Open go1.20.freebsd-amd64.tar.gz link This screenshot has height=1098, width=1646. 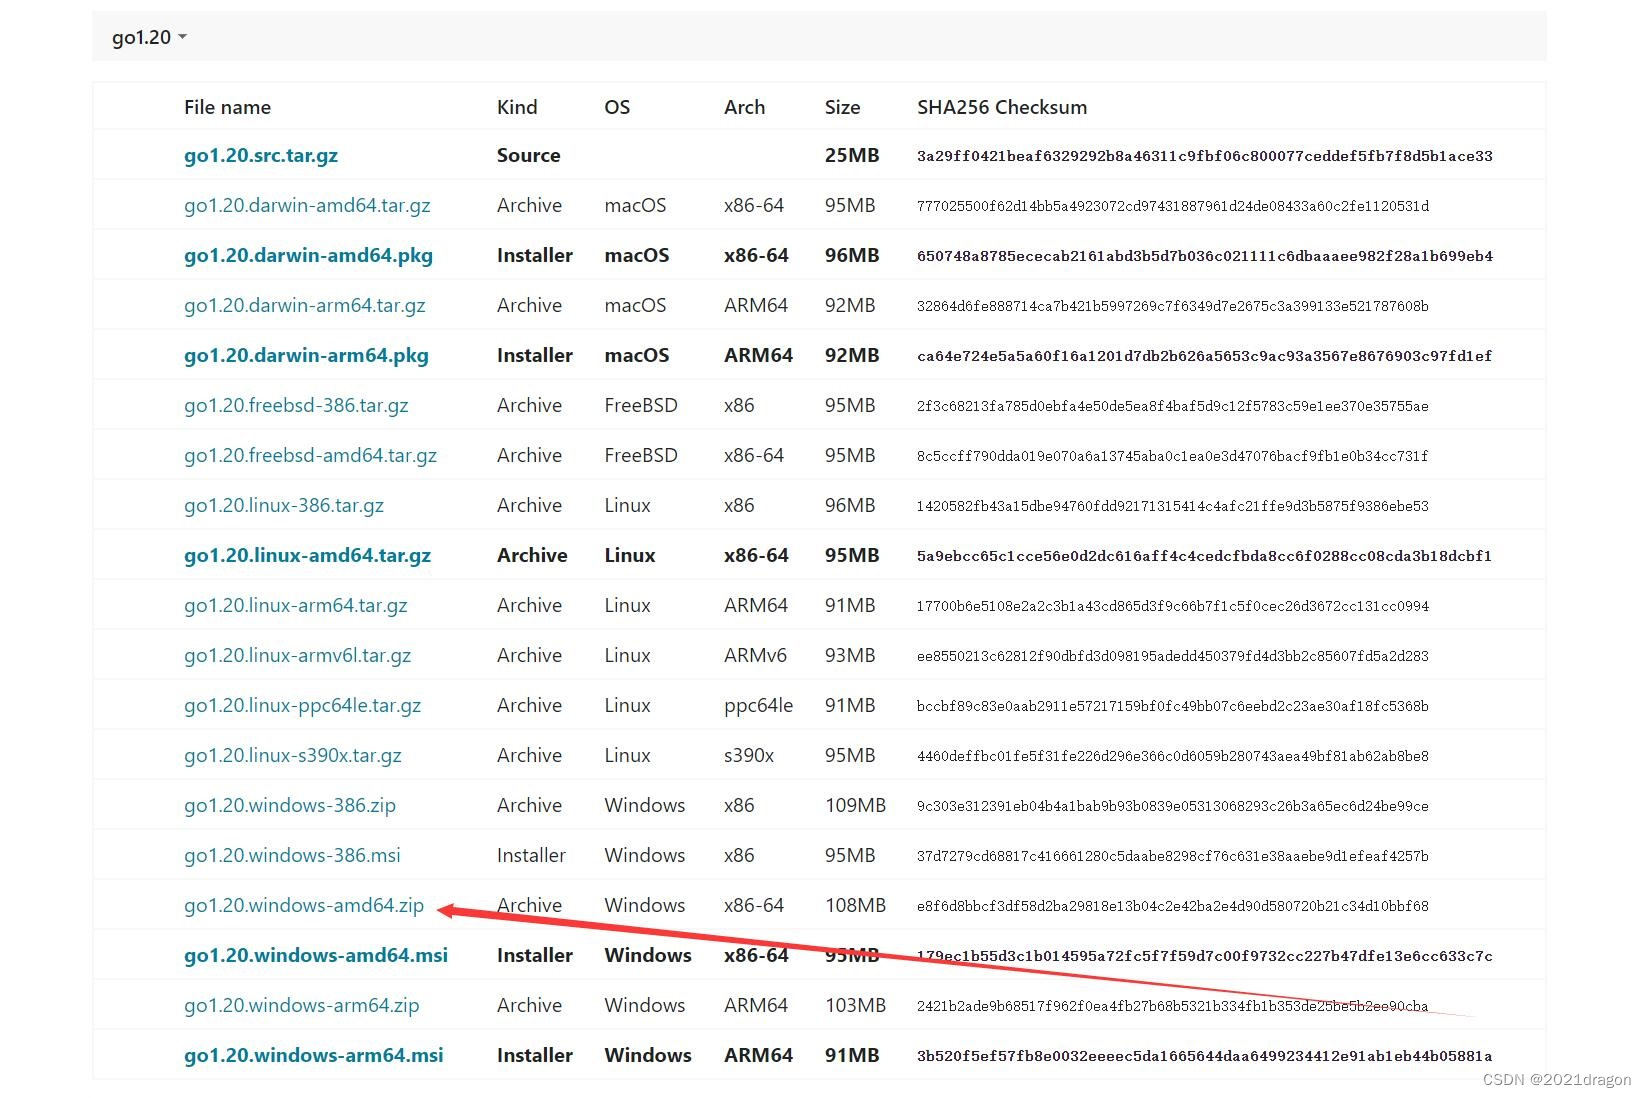point(310,455)
